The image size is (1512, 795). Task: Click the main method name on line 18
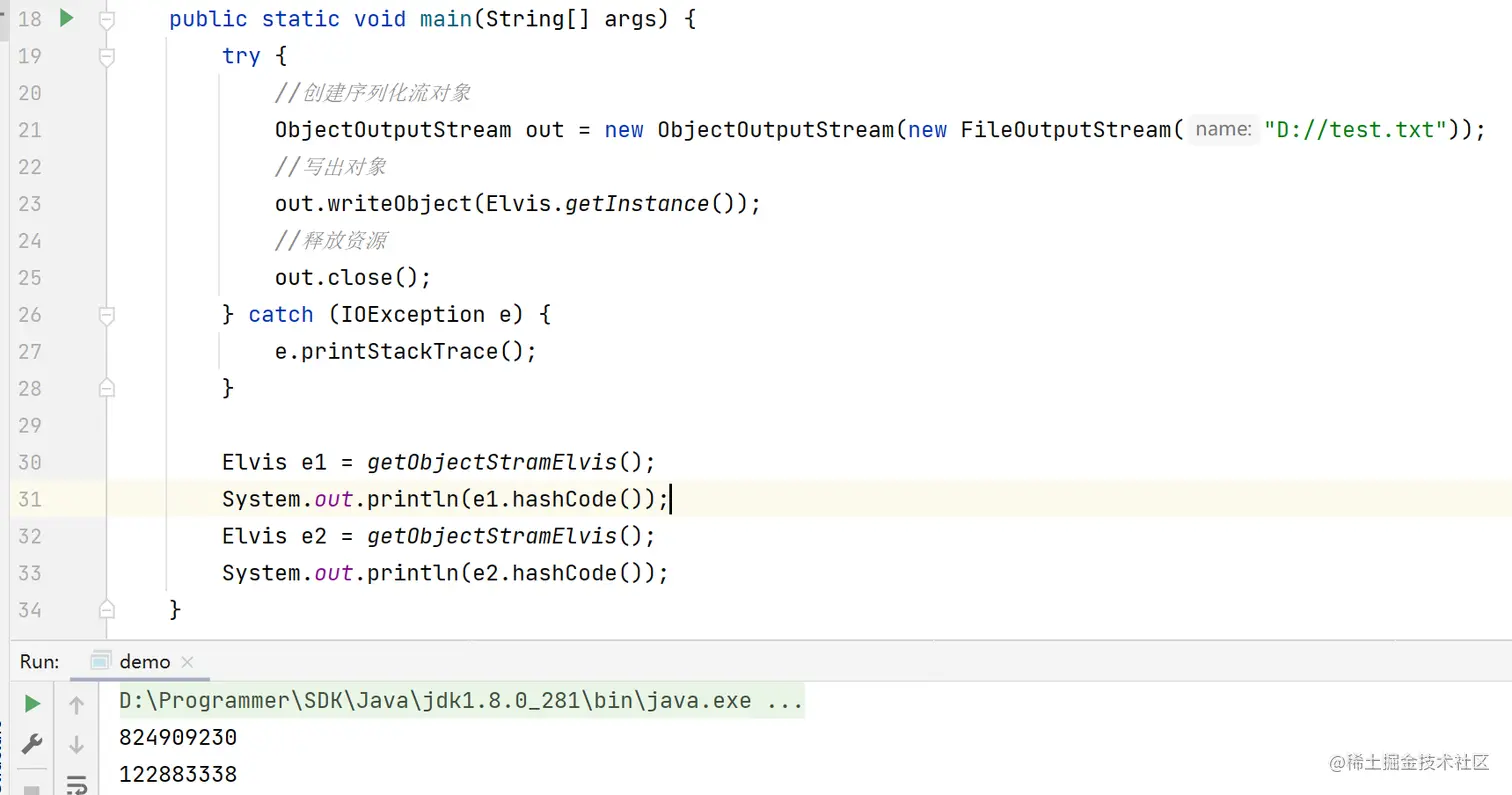click(446, 19)
